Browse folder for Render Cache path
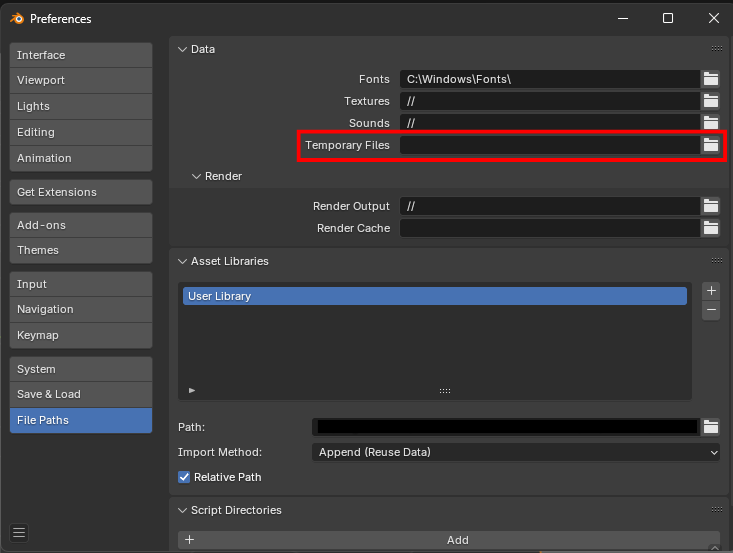This screenshot has height=553, width=733. (x=711, y=228)
